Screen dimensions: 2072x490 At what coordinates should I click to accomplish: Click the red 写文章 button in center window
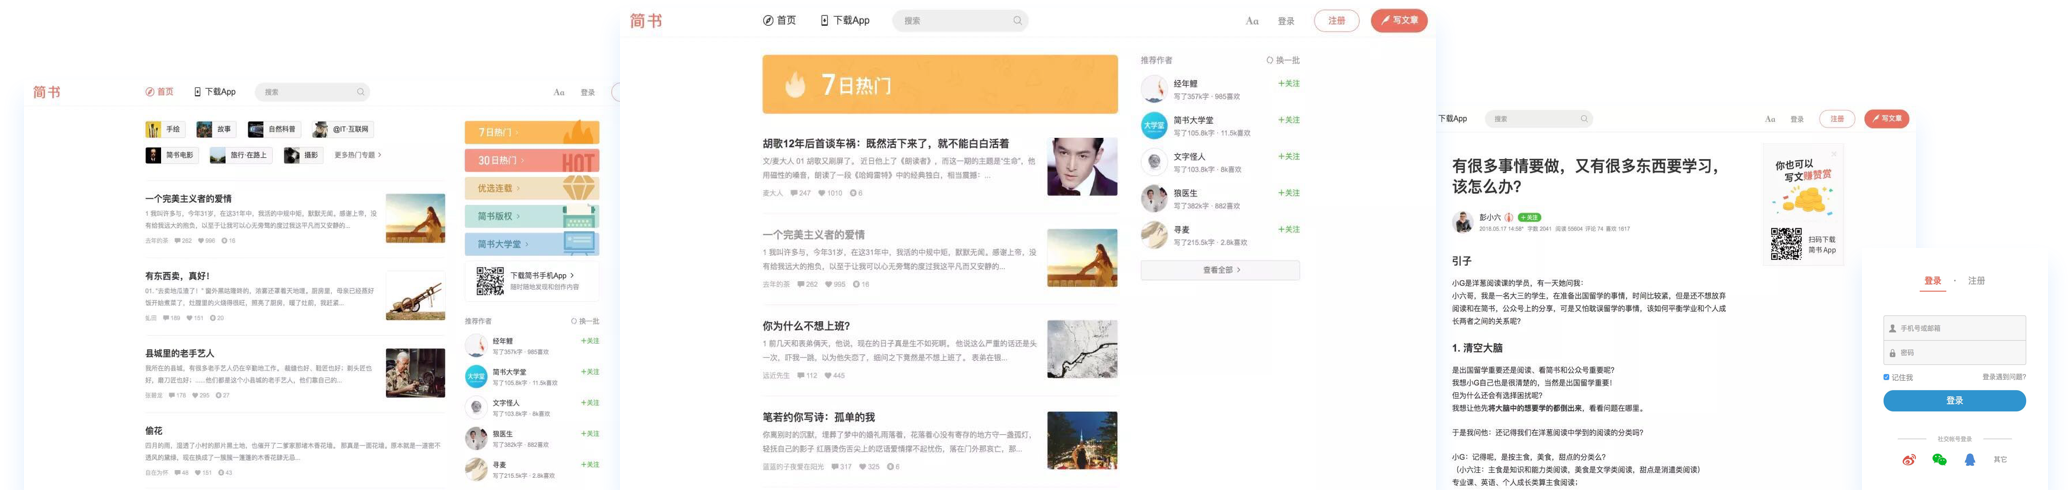click(x=1398, y=21)
